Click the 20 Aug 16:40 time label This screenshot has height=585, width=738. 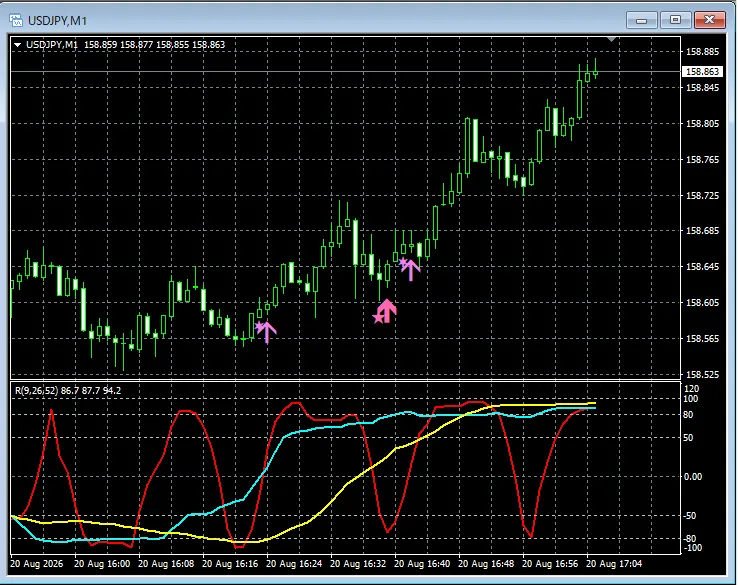422,564
